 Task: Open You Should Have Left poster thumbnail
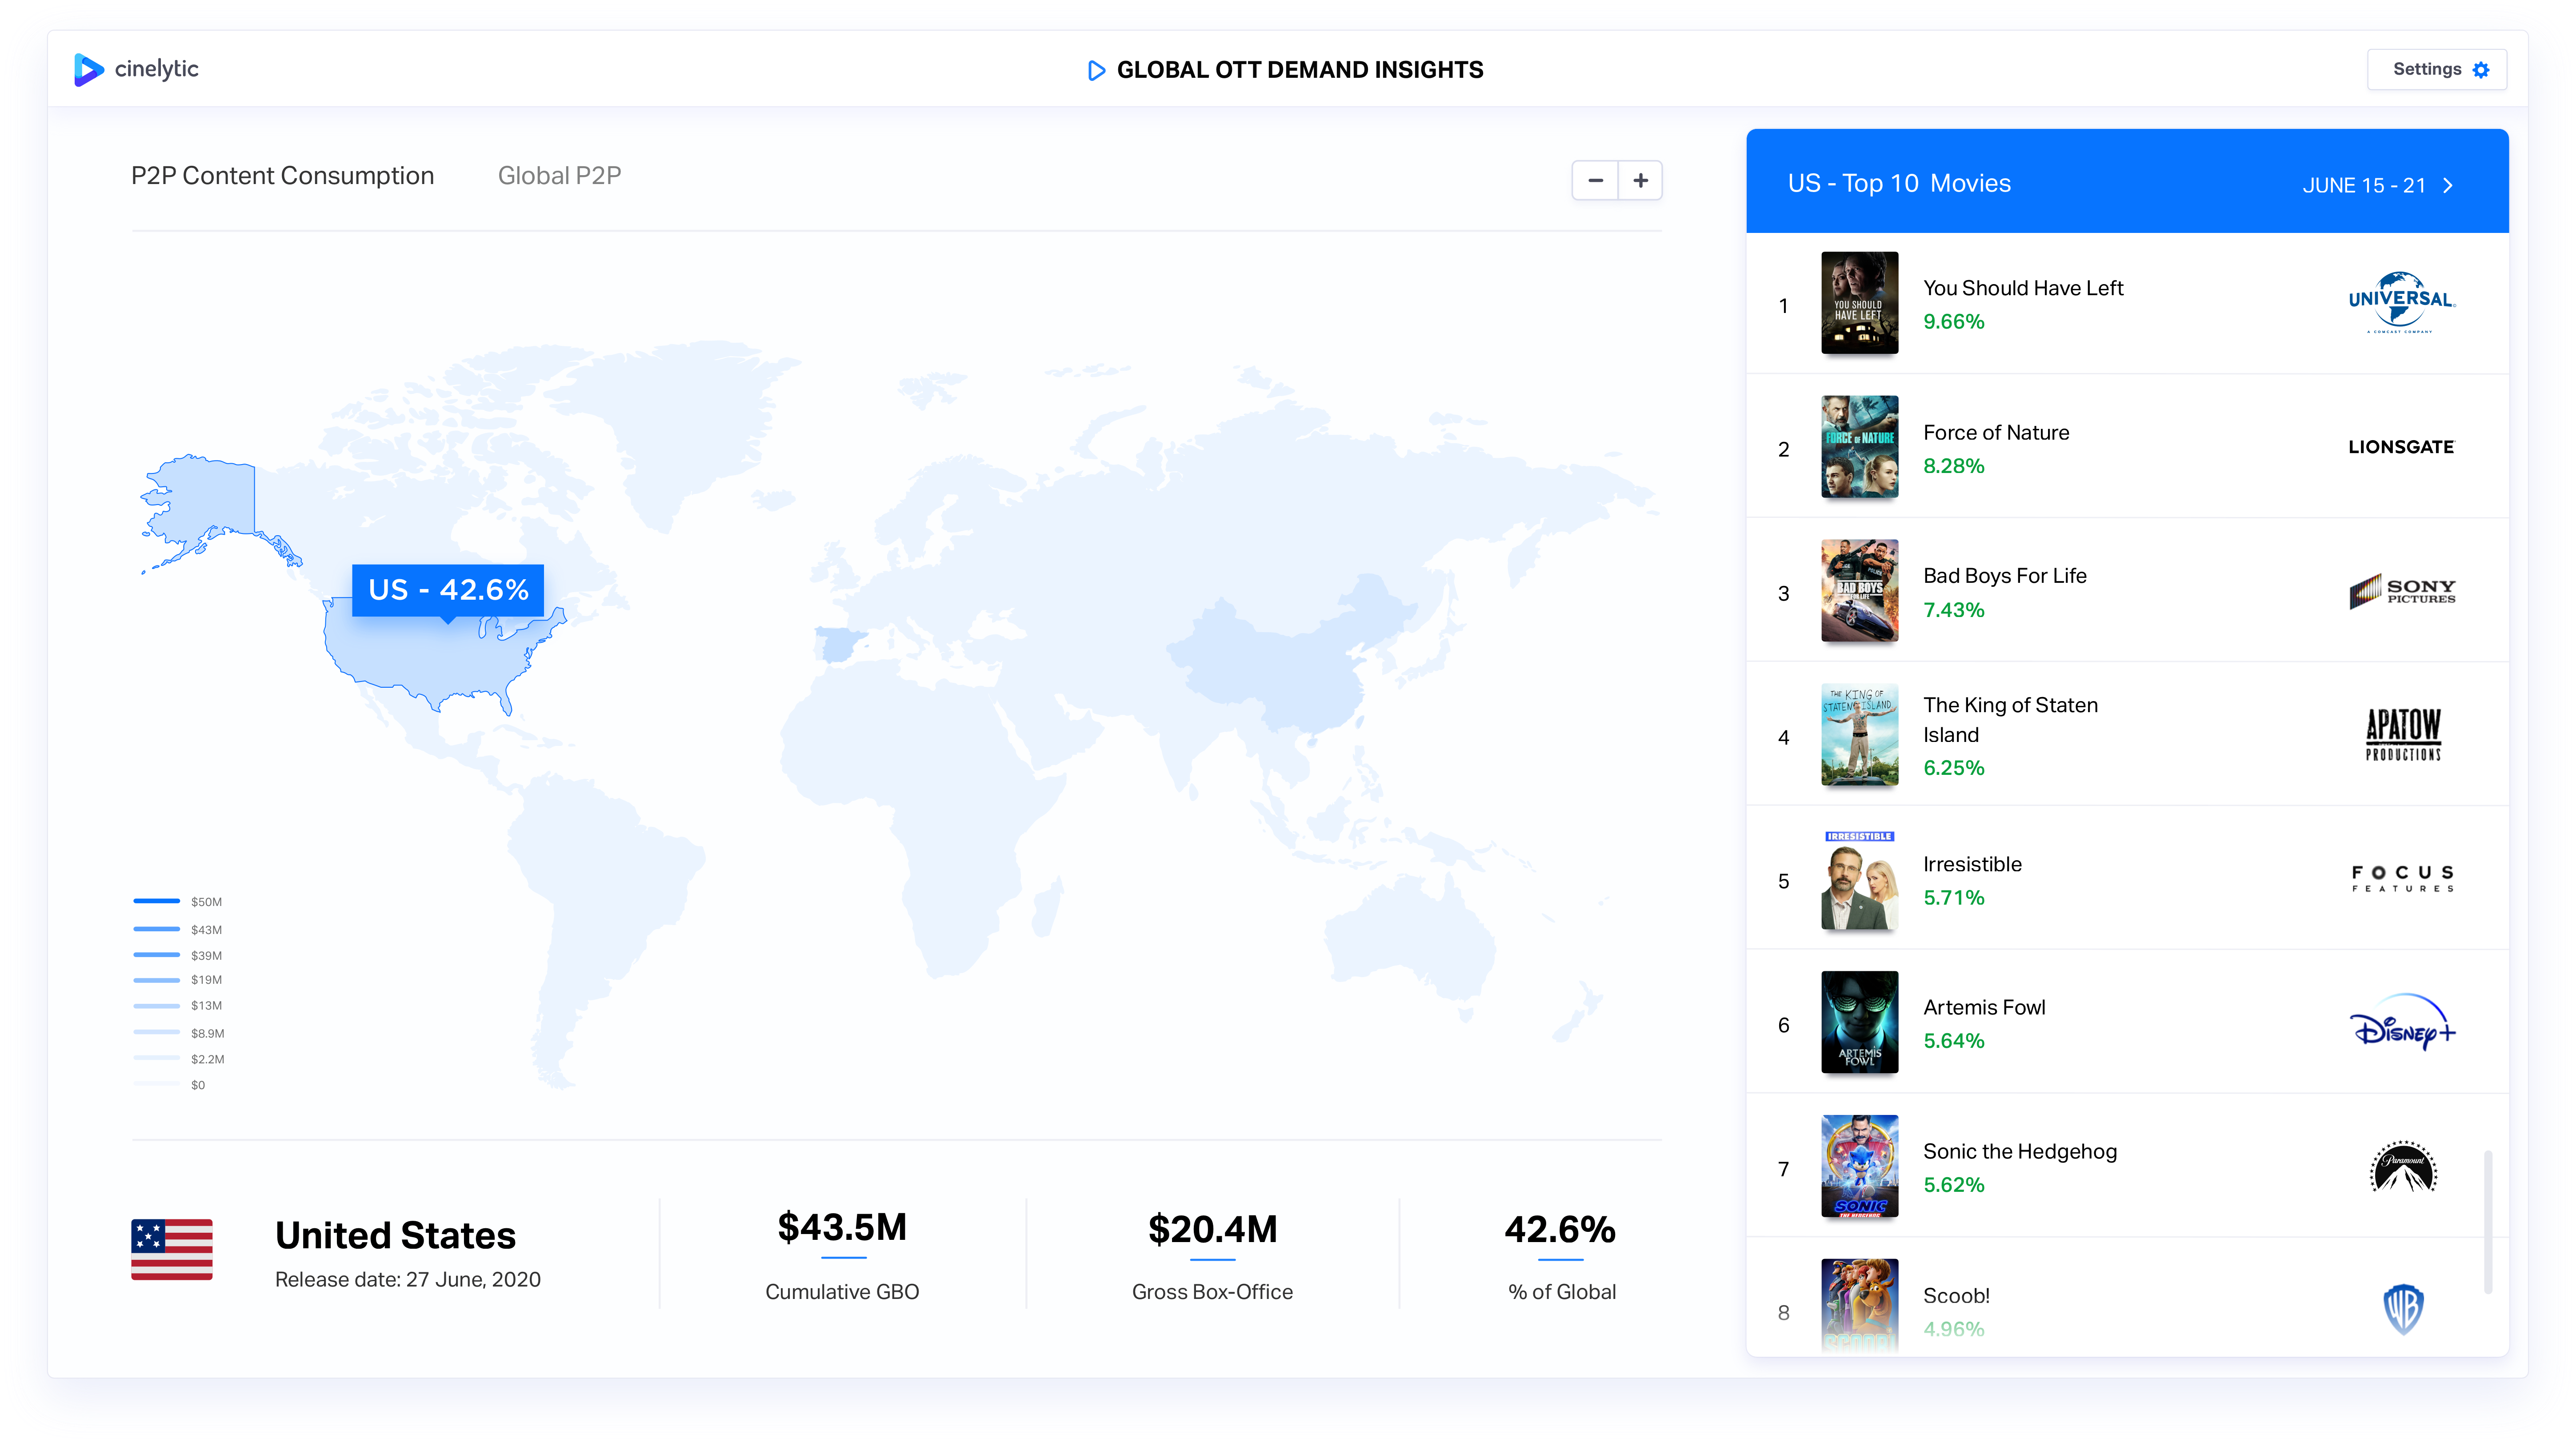[1859, 303]
